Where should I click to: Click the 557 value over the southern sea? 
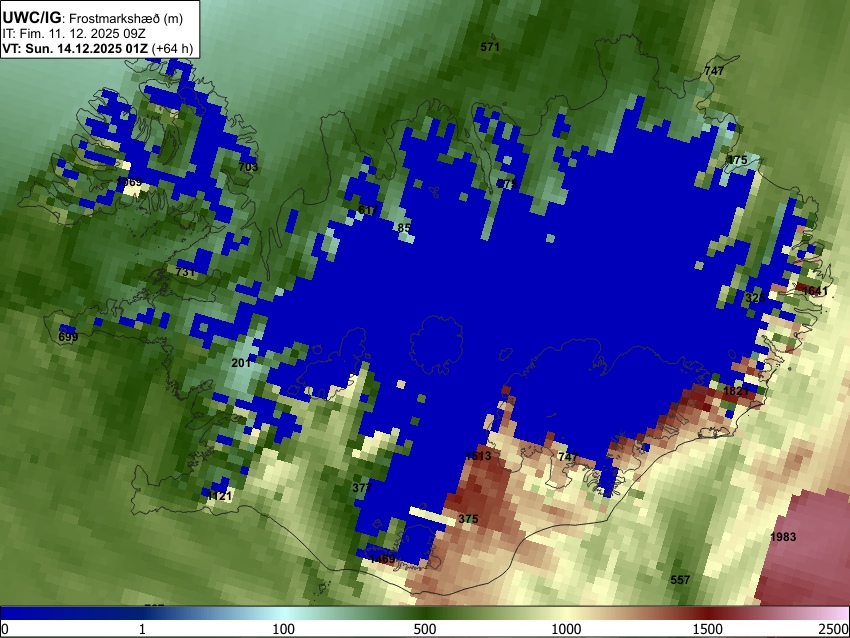680,580
